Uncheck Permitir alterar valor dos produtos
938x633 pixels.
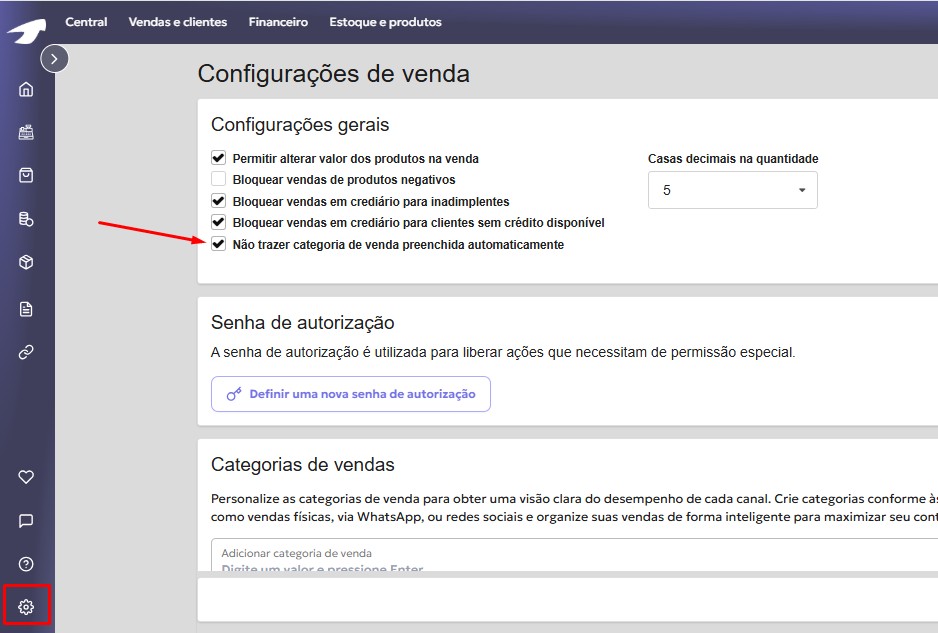(x=218, y=158)
